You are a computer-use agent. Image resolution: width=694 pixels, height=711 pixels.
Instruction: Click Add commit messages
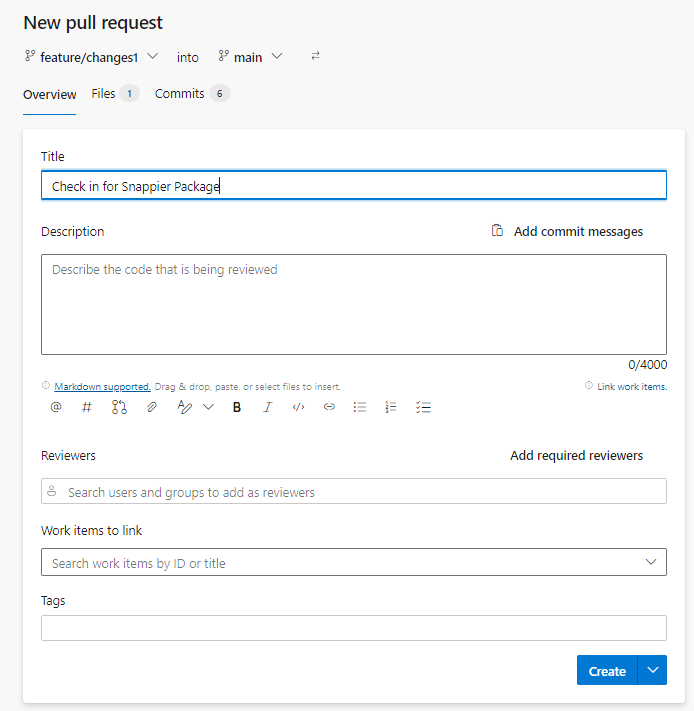coord(578,231)
